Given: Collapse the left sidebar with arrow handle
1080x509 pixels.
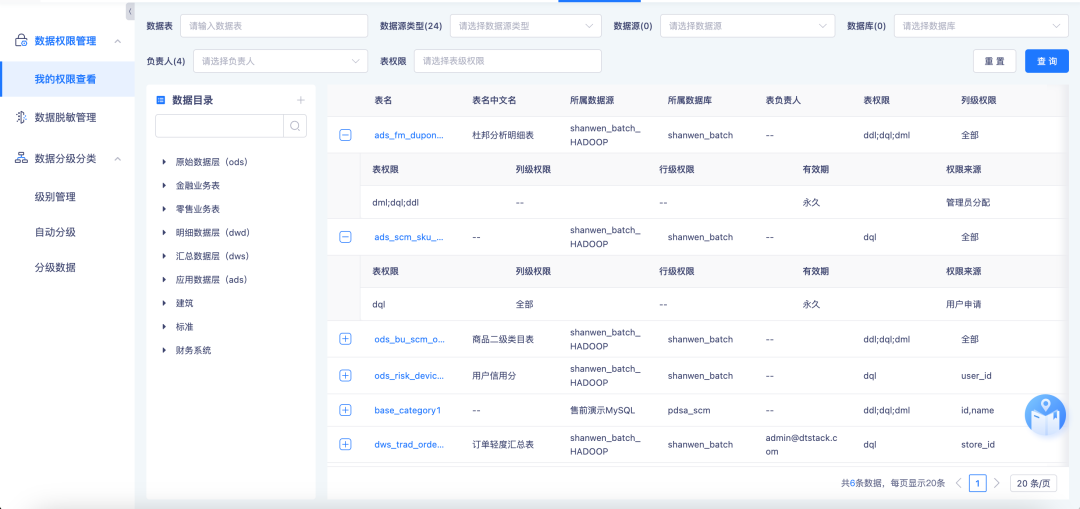Looking at the screenshot, I should coord(130,12).
